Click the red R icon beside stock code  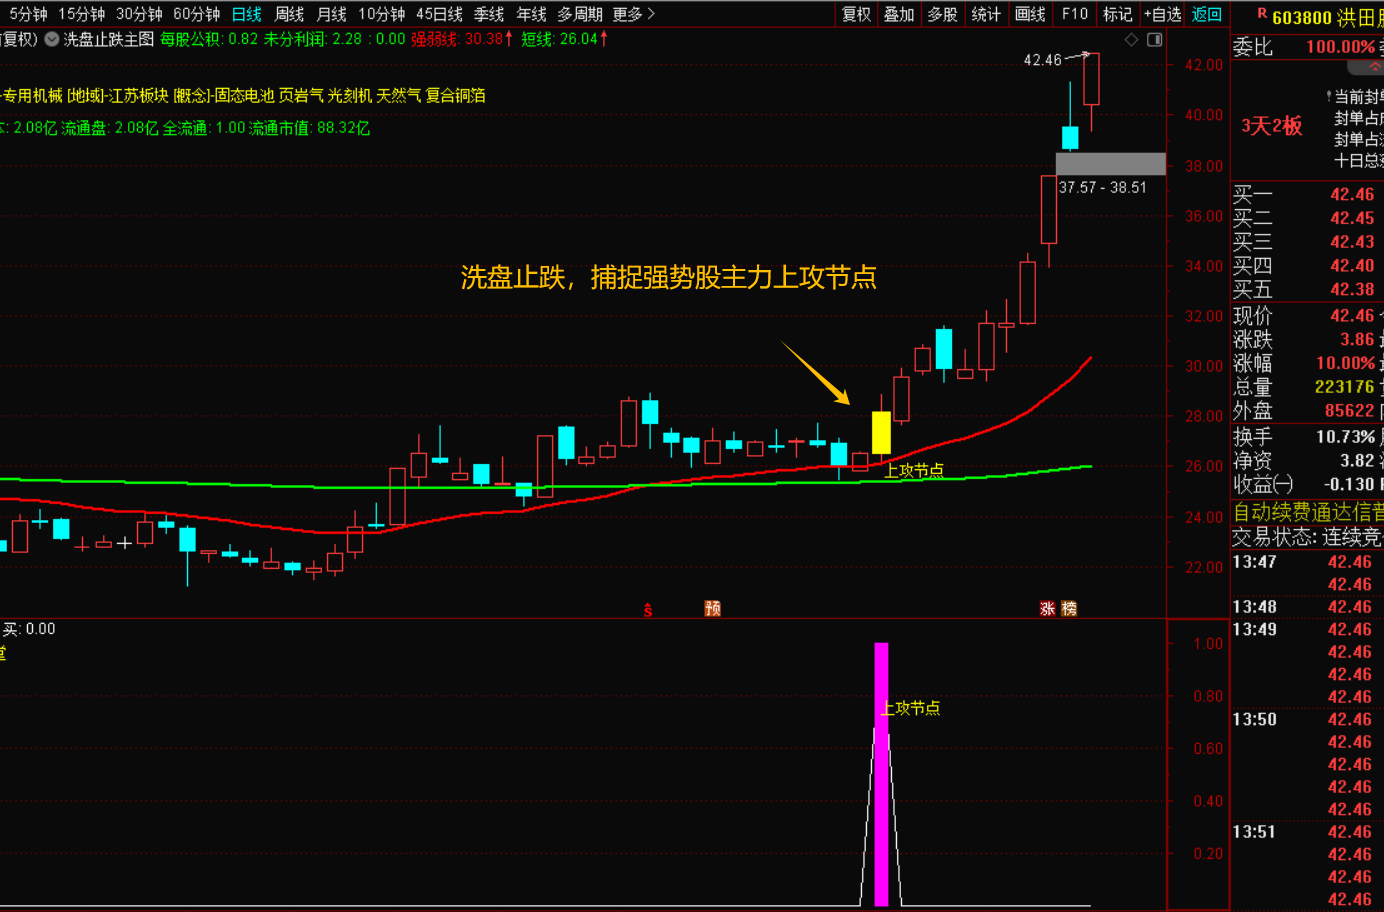pos(1261,14)
